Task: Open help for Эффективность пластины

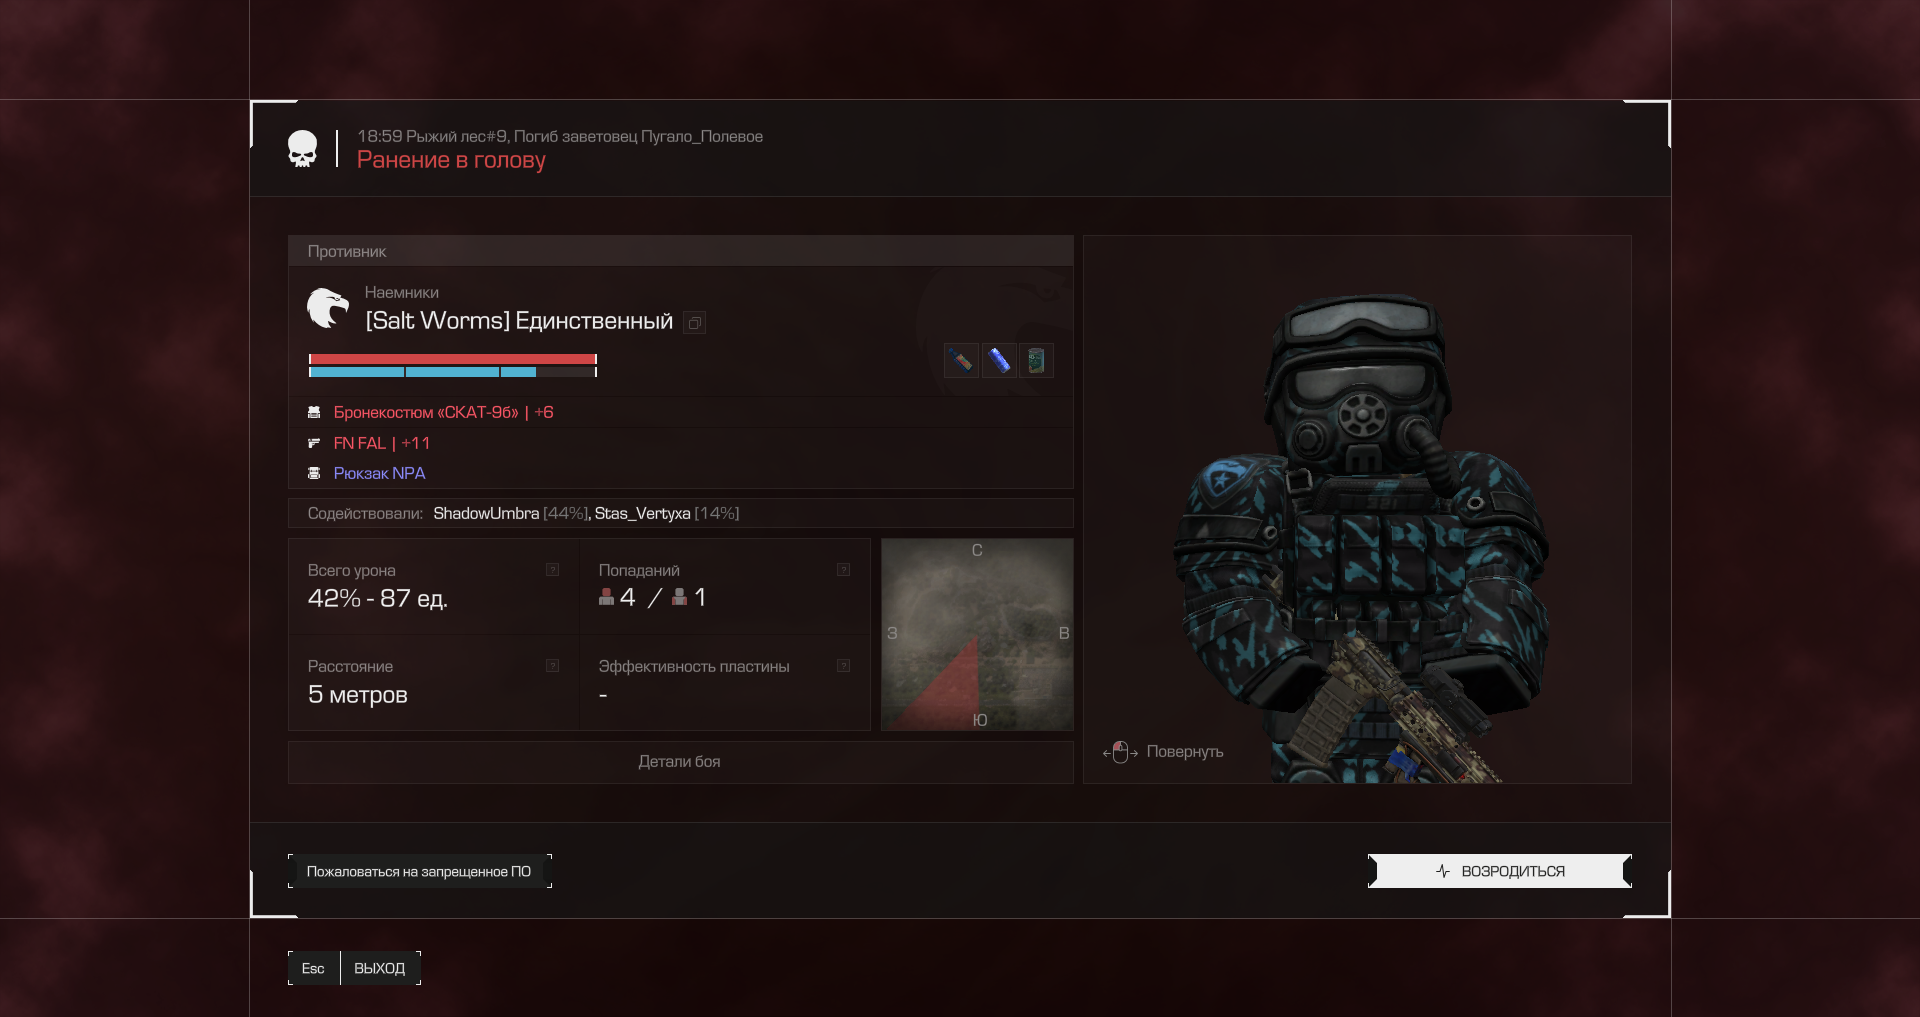Action: (x=843, y=666)
